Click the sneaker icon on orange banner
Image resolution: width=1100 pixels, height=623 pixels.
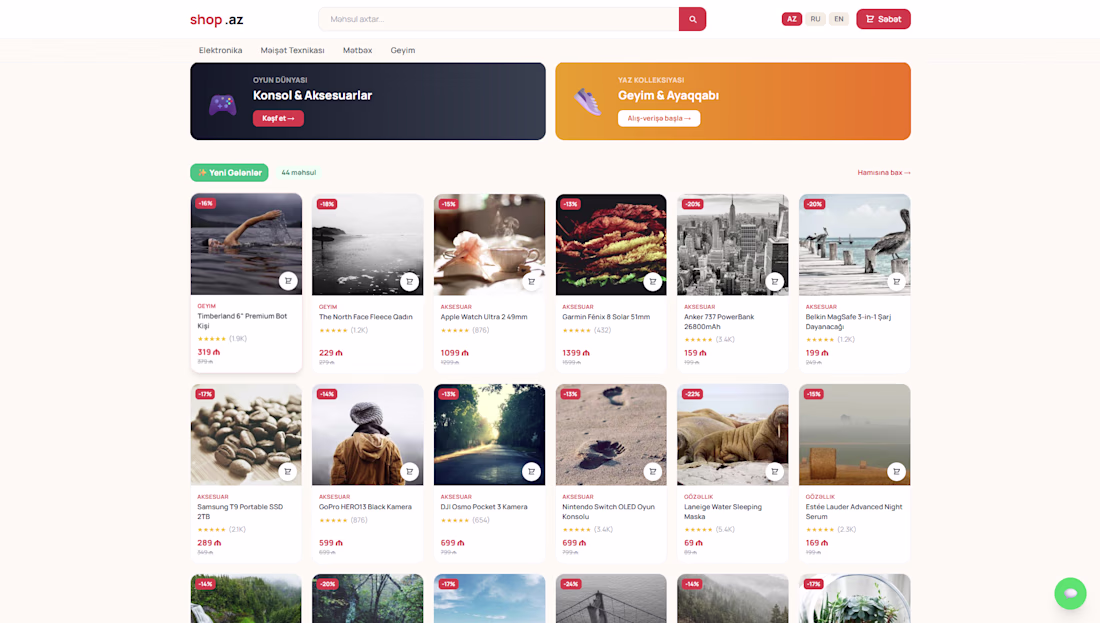click(588, 102)
